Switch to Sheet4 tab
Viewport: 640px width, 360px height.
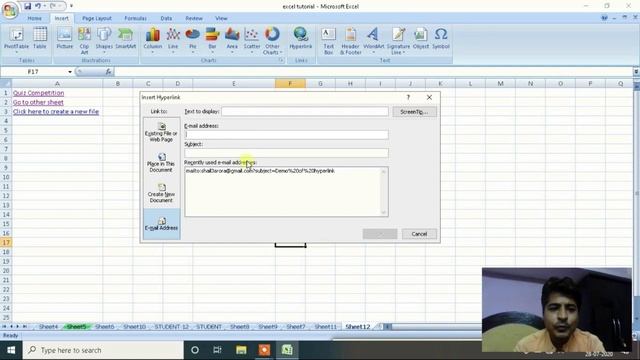coord(48,327)
